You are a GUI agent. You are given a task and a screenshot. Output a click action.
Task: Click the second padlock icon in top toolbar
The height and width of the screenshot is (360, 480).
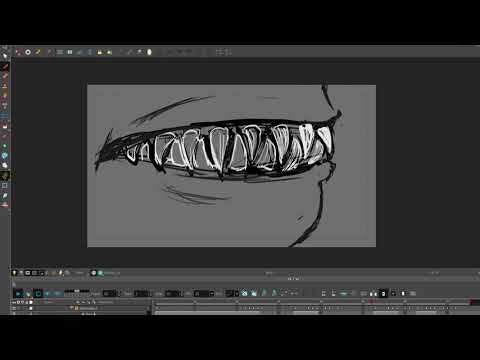(x=109, y=52)
